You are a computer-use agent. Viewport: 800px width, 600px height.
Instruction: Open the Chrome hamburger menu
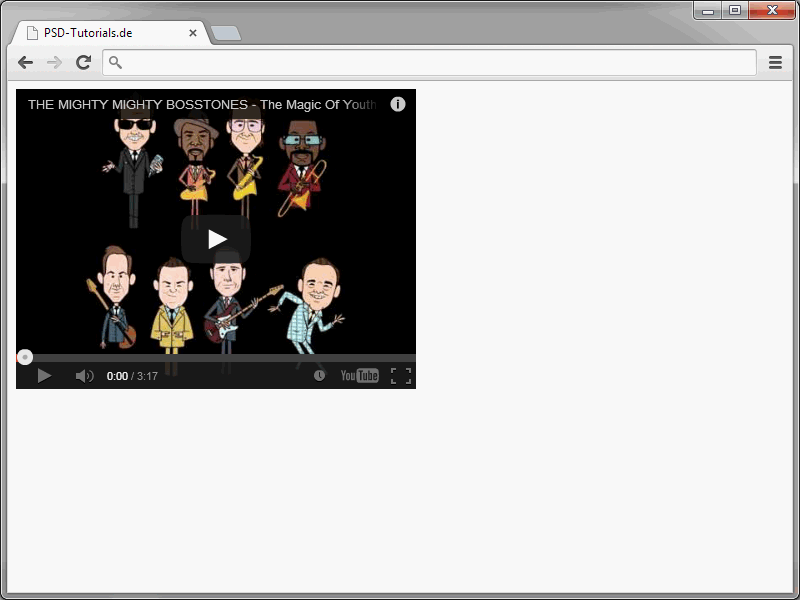(775, 62)
